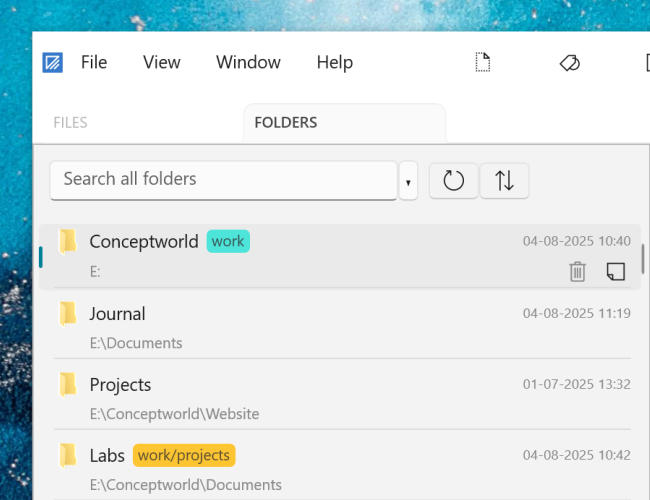Image resolution: width=650 pixels, height=500 pixels.
Task: Click the Journal folder icon
Action: 68,314
